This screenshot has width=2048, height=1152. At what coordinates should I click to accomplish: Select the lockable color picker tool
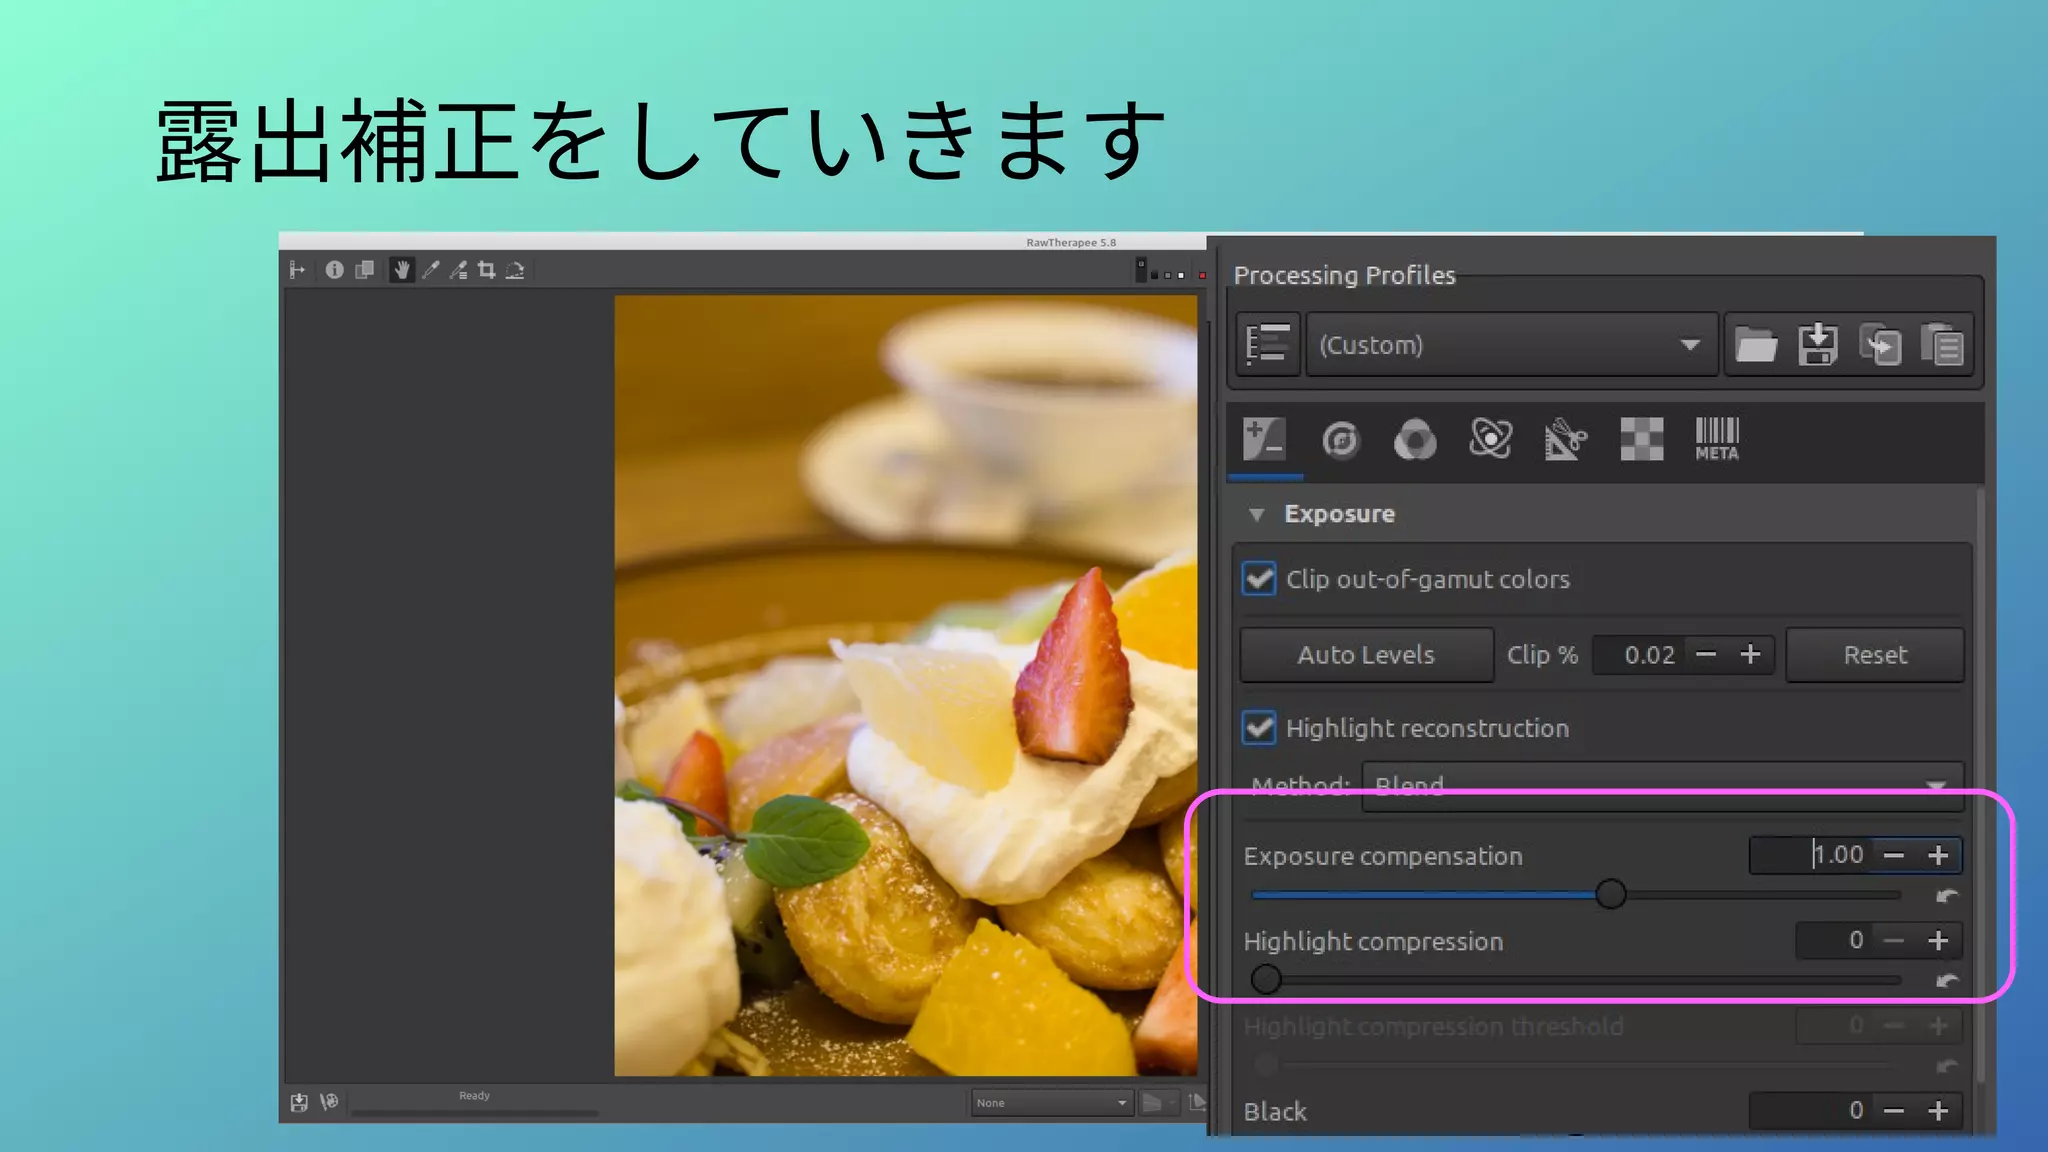click(458, 269)
